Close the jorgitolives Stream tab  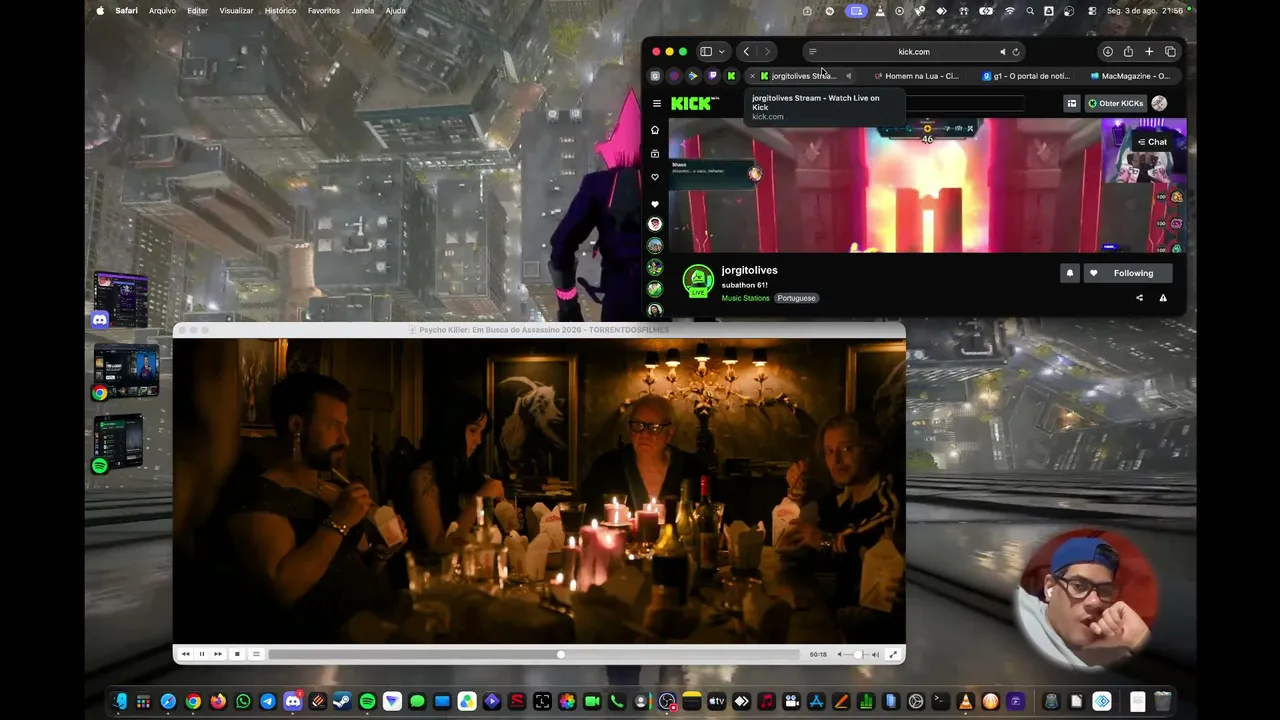(x=753, y=76)
